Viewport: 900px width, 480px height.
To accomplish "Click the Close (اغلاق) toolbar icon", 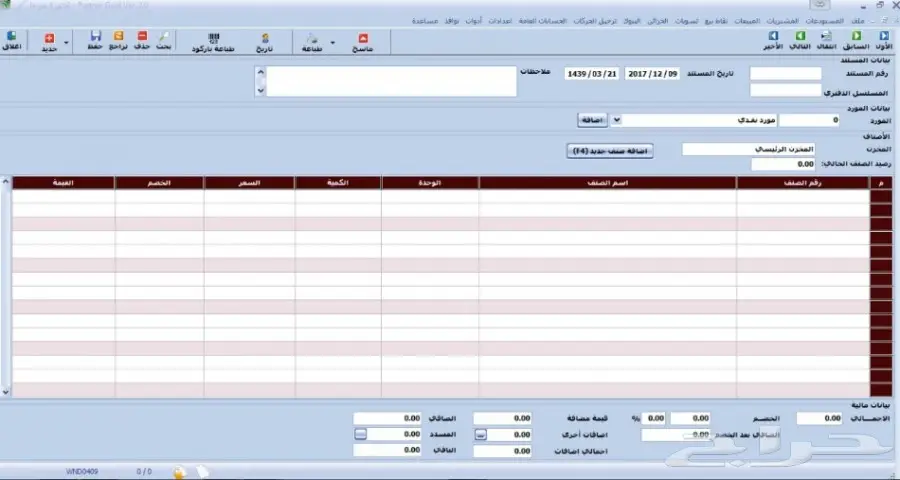I will [x=10, y=37].
